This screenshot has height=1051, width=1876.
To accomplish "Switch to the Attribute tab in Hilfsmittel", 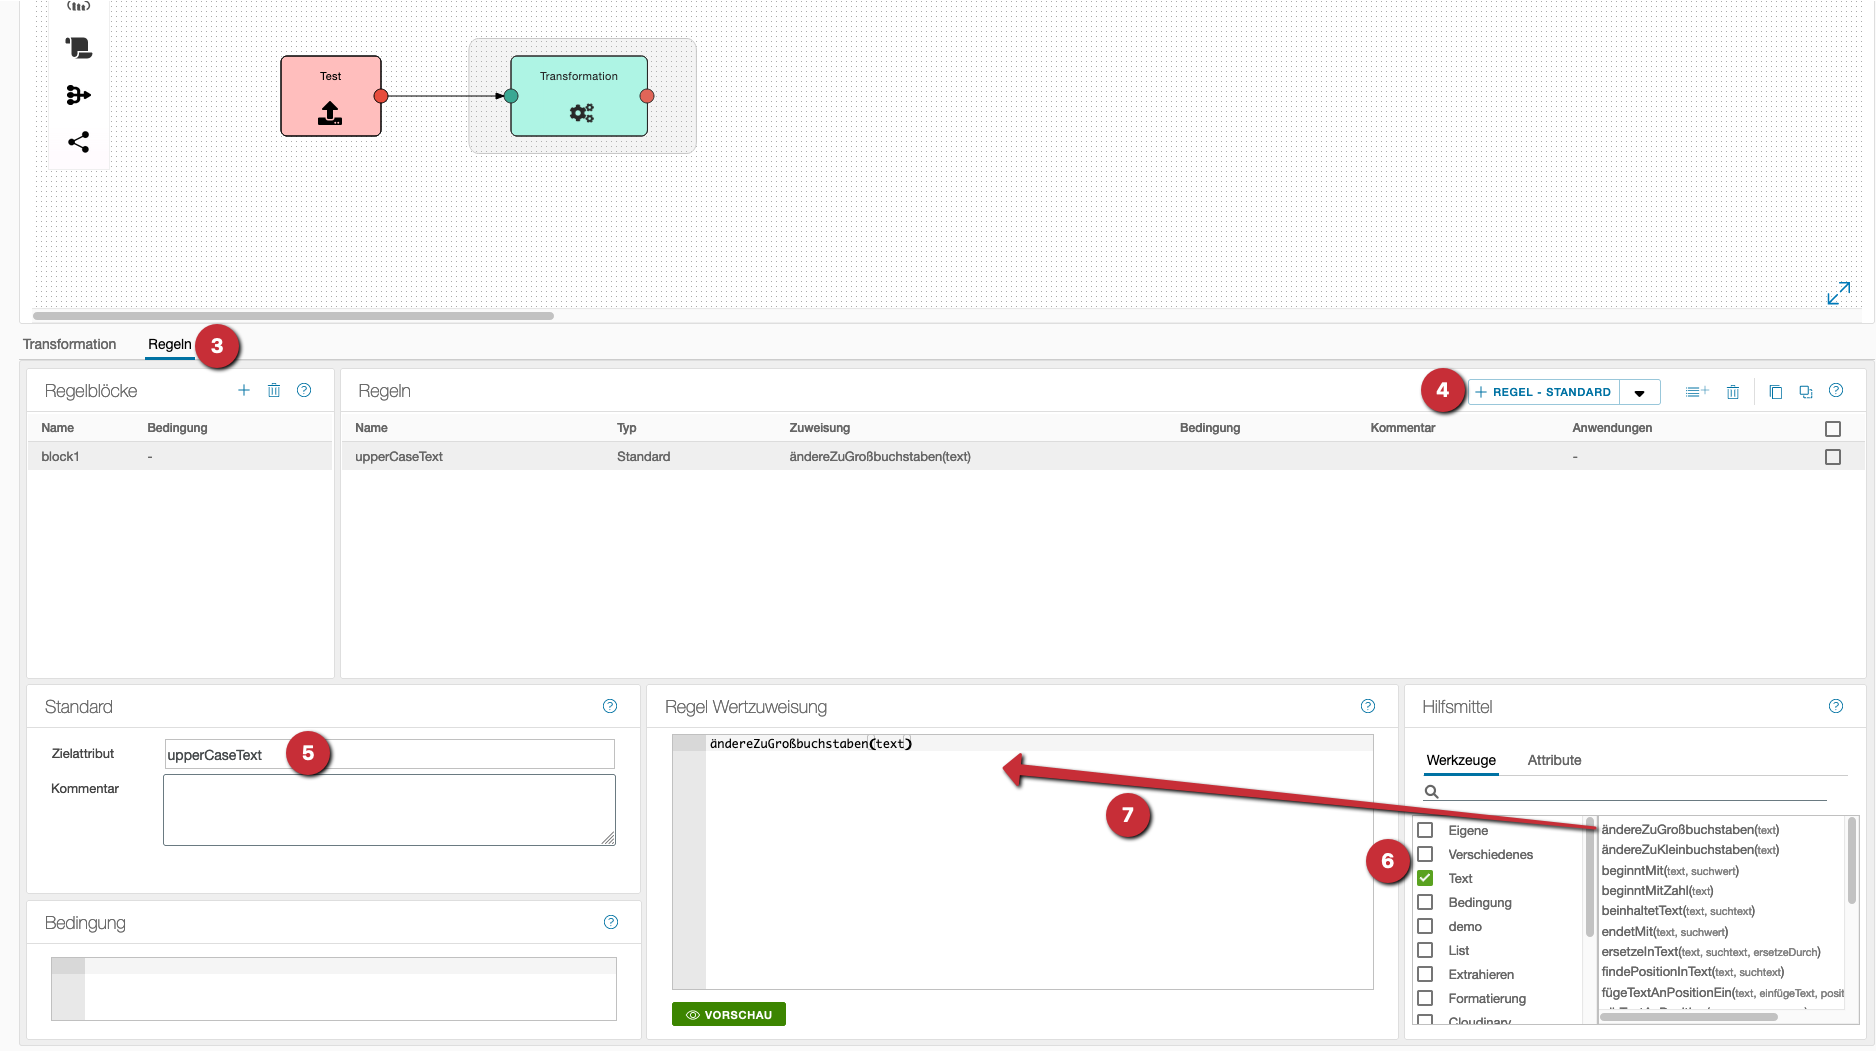I will [x=1554, y=760].
